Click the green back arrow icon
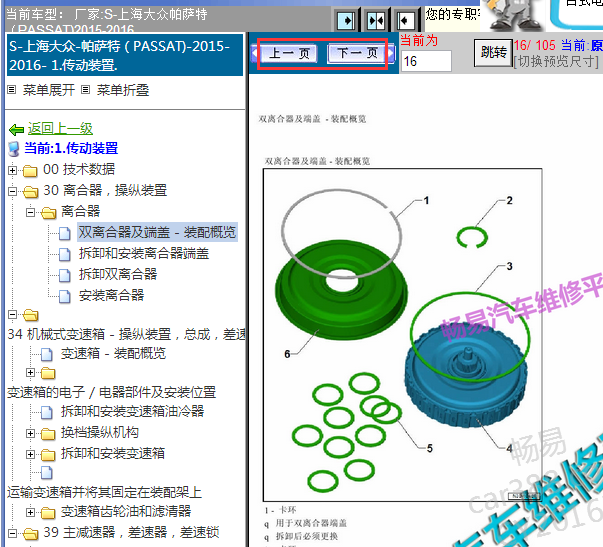Screen dimensions: 603x547 tap(17, 130)
